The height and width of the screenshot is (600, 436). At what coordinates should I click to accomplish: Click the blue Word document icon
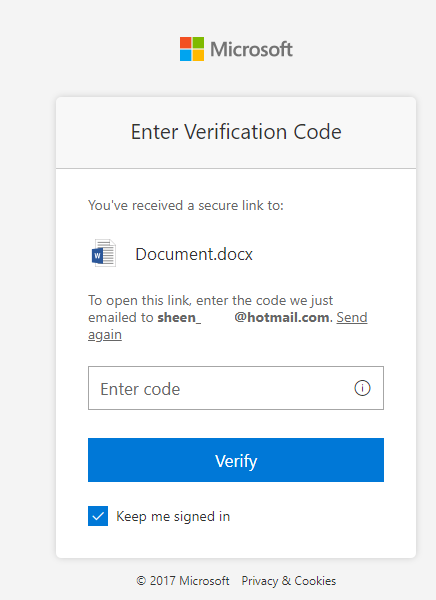pos(104,253)
